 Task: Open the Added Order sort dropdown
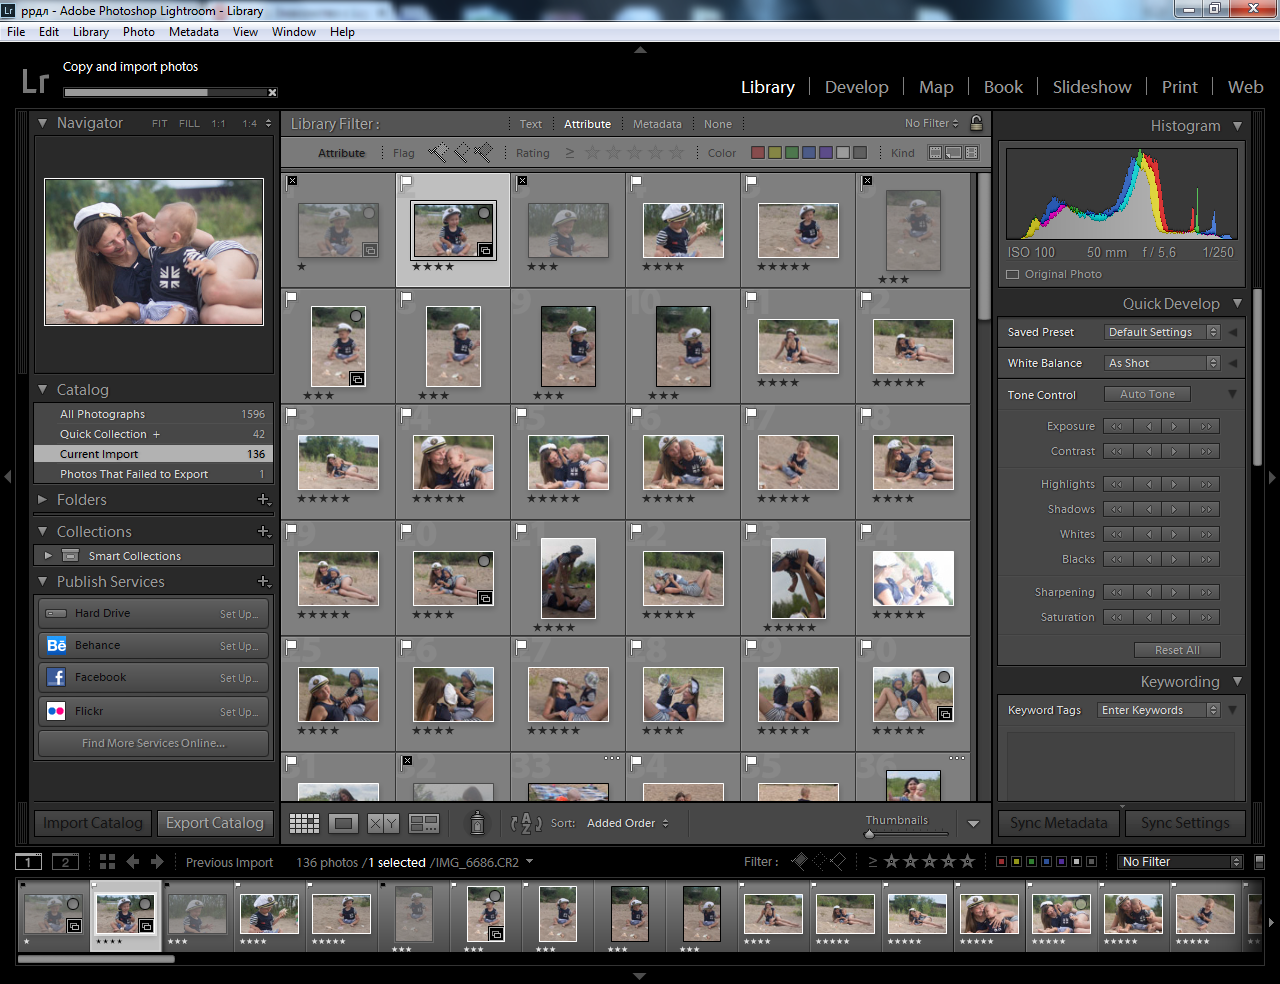point(627,824)
